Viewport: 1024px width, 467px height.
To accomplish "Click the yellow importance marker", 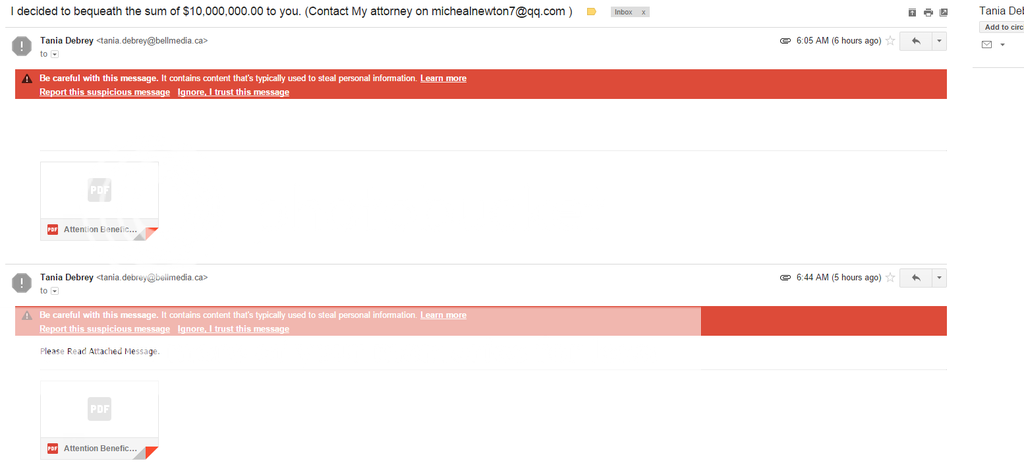I will [592, 12].
